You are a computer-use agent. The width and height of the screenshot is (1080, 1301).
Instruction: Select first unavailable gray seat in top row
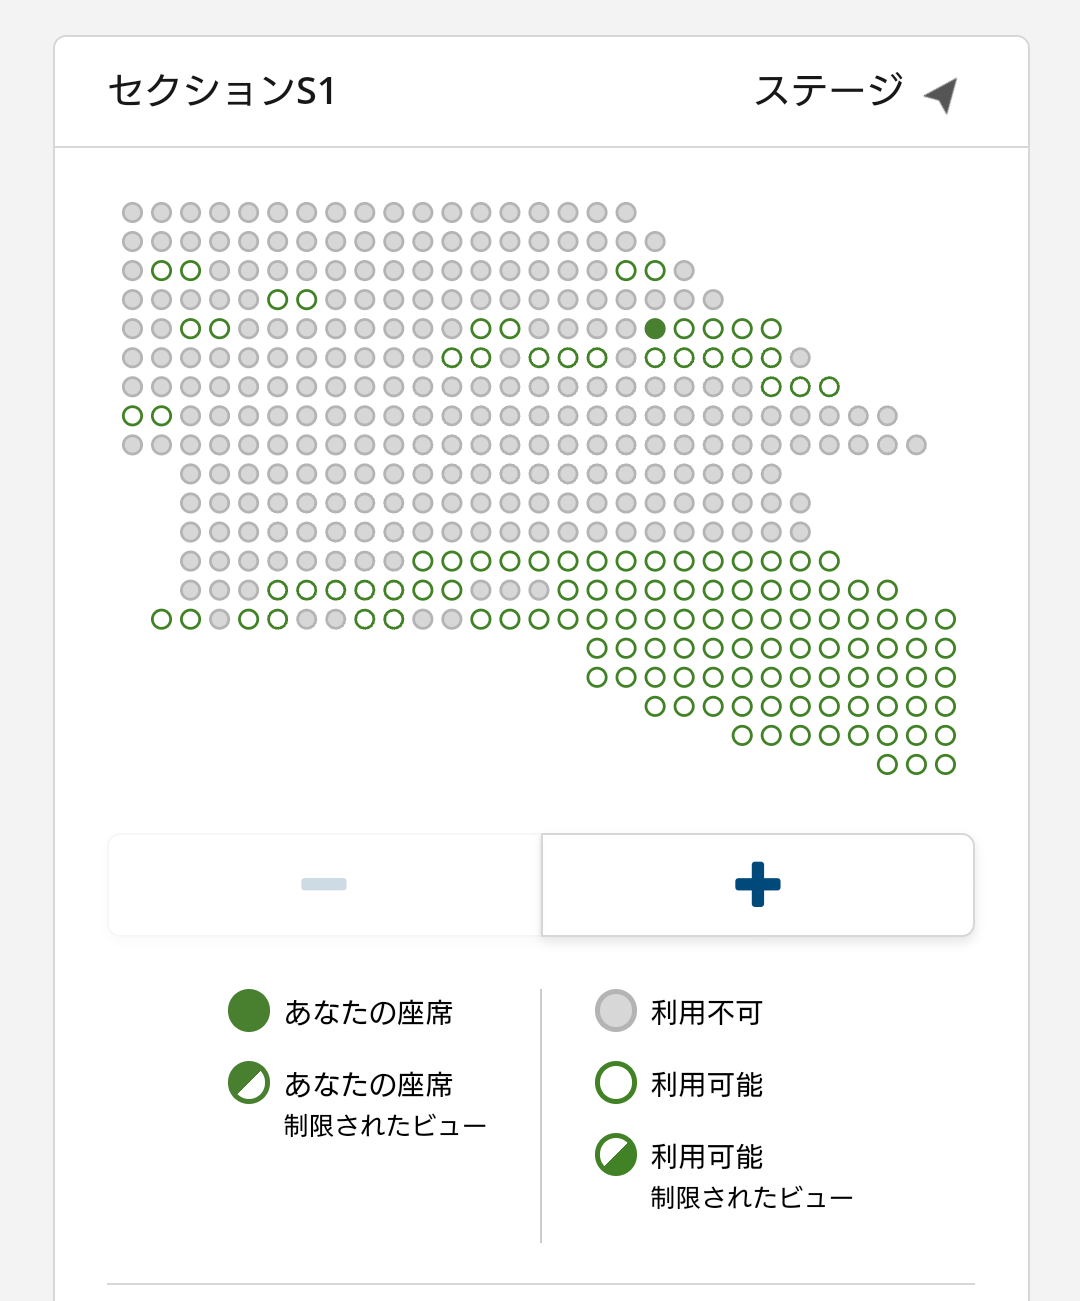(x=132, y=212)
